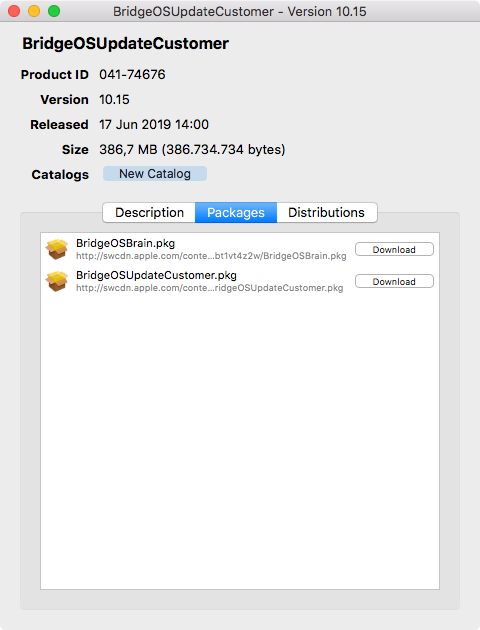The image size is (480, 630).
Task: Click the window title bar text
Action: (x=240, y=12)
